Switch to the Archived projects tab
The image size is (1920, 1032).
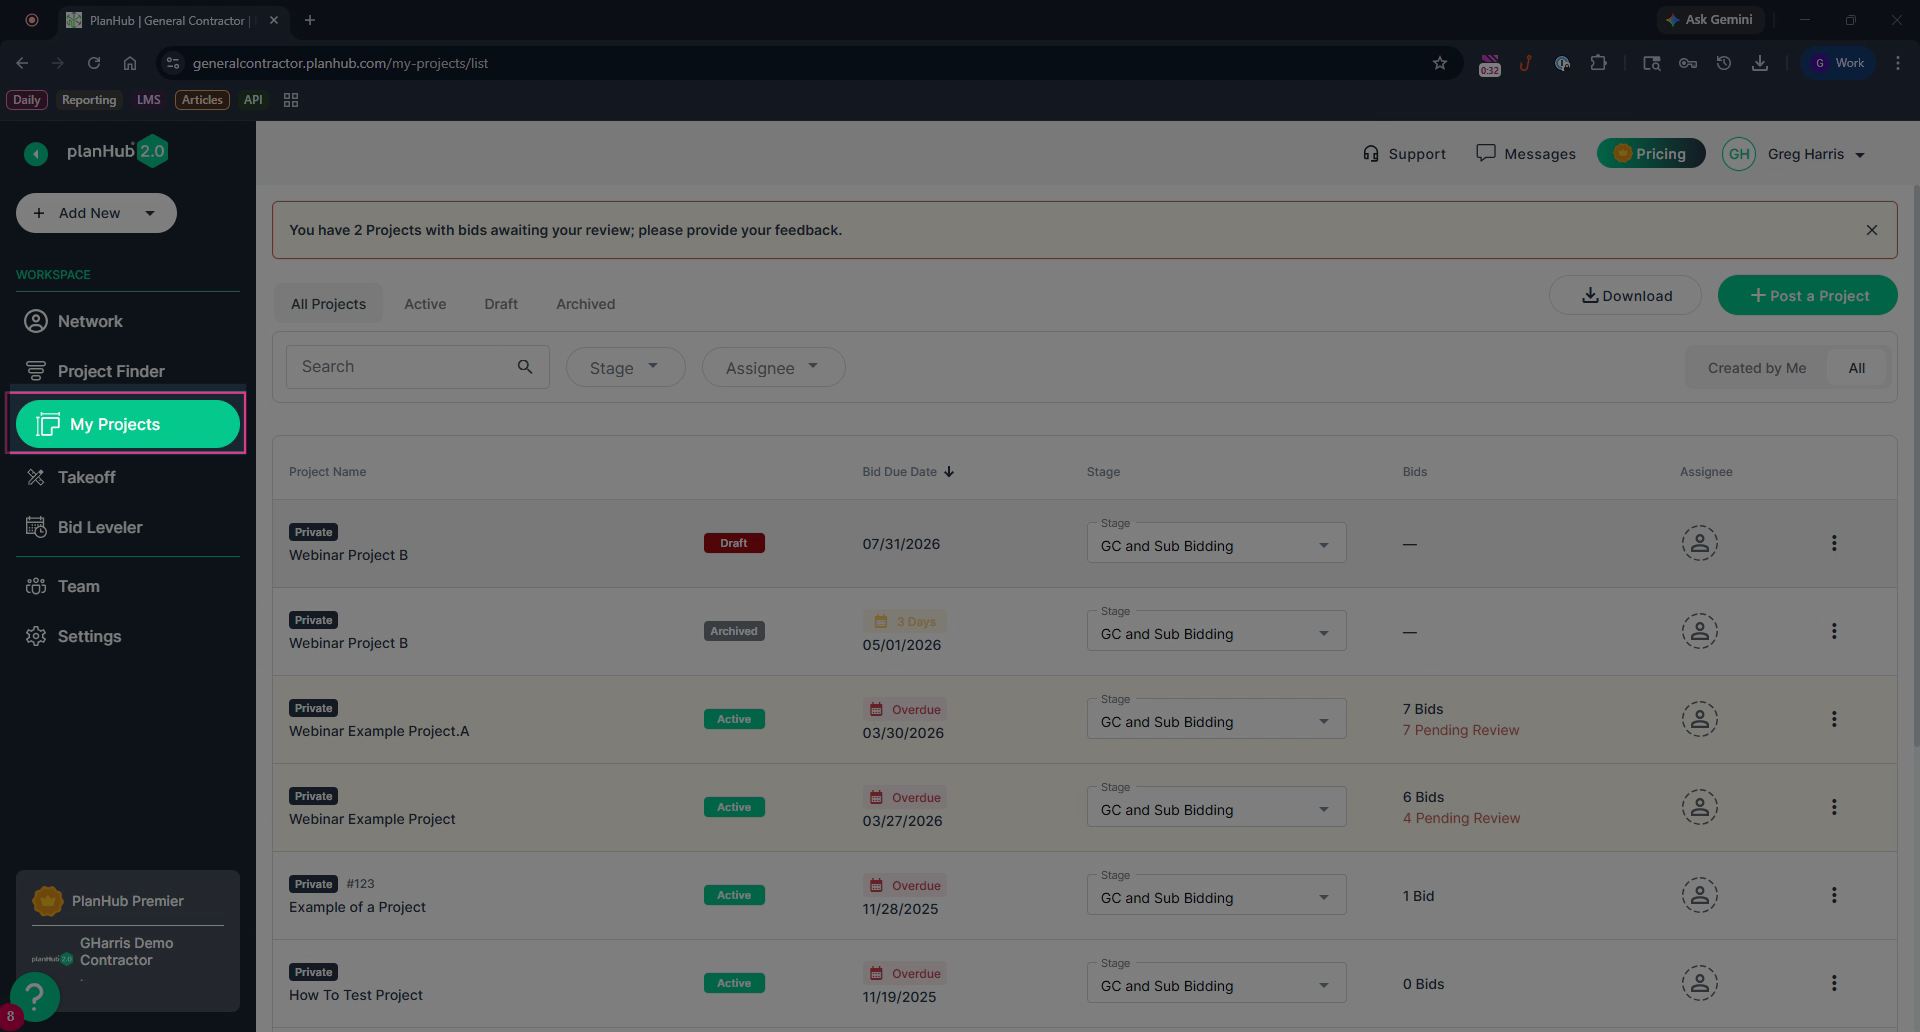click(x=586, y=304)
